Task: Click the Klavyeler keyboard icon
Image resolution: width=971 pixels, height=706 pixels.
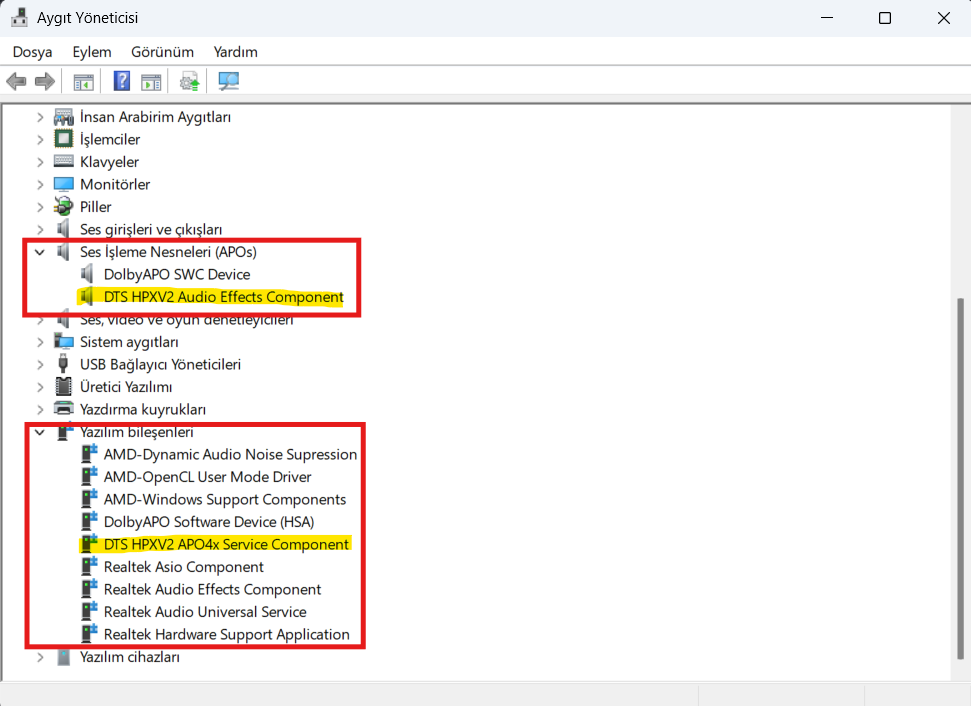Action: (x=64, y=161)
